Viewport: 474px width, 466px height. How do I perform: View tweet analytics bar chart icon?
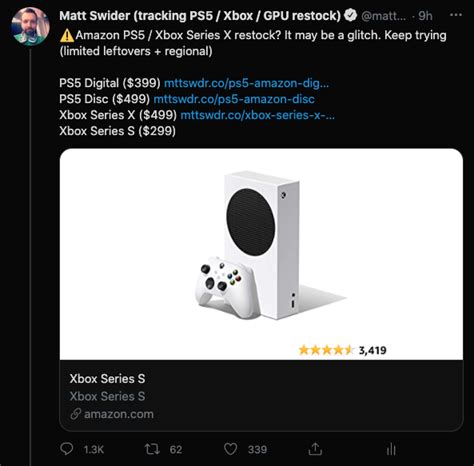(391, 449)
